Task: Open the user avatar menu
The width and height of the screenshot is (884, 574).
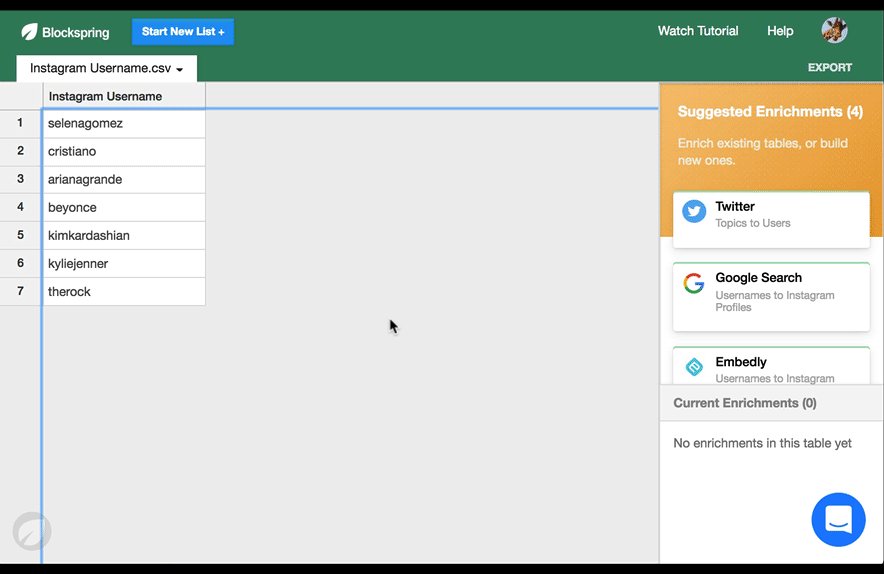Action: pyautogui.click(x=834, y=30)
